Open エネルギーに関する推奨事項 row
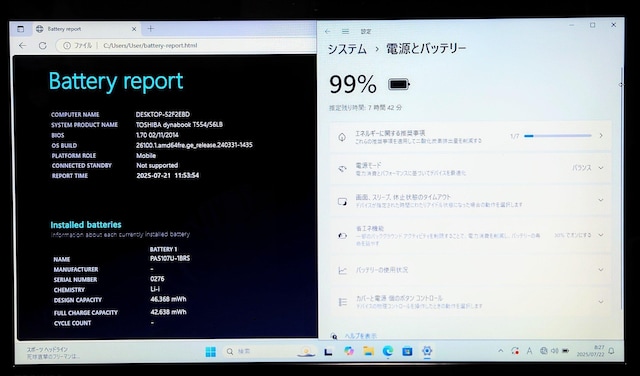 pos(470,136)
